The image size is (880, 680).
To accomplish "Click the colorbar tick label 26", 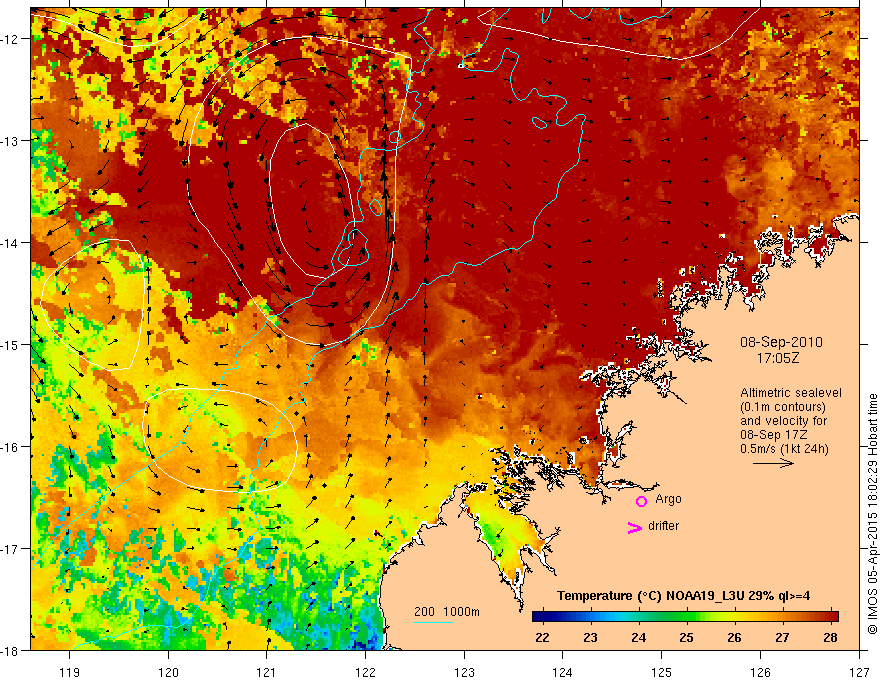I will click(734, 637).
